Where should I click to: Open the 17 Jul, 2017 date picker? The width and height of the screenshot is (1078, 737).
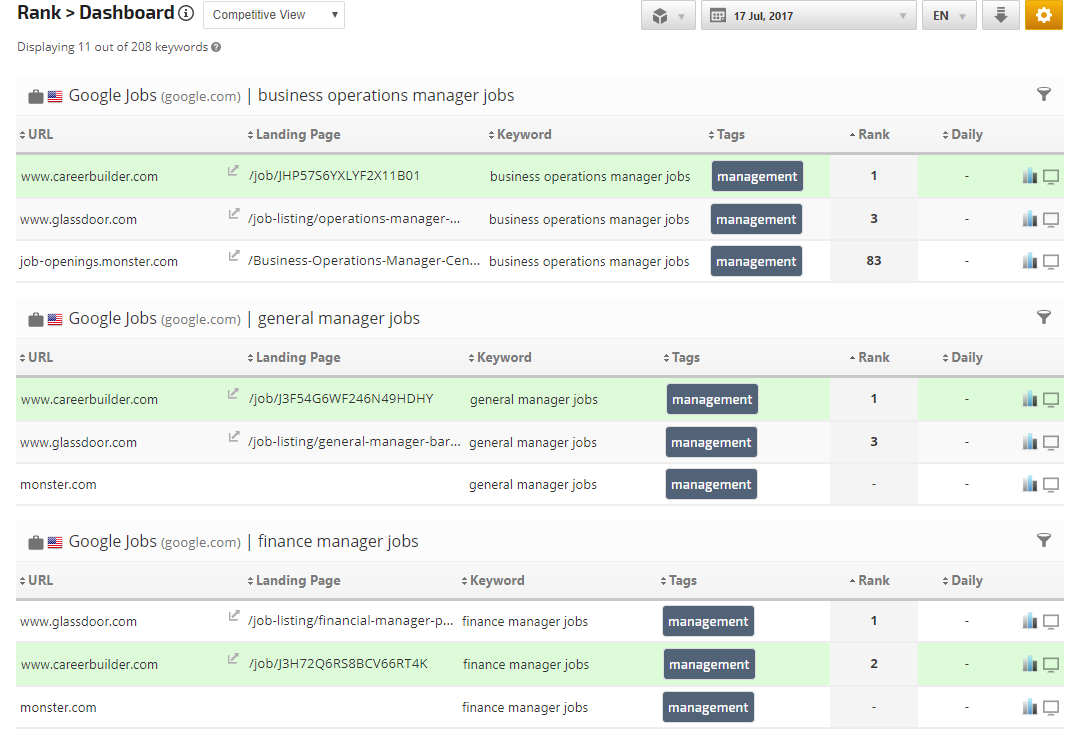pos(808,16)
